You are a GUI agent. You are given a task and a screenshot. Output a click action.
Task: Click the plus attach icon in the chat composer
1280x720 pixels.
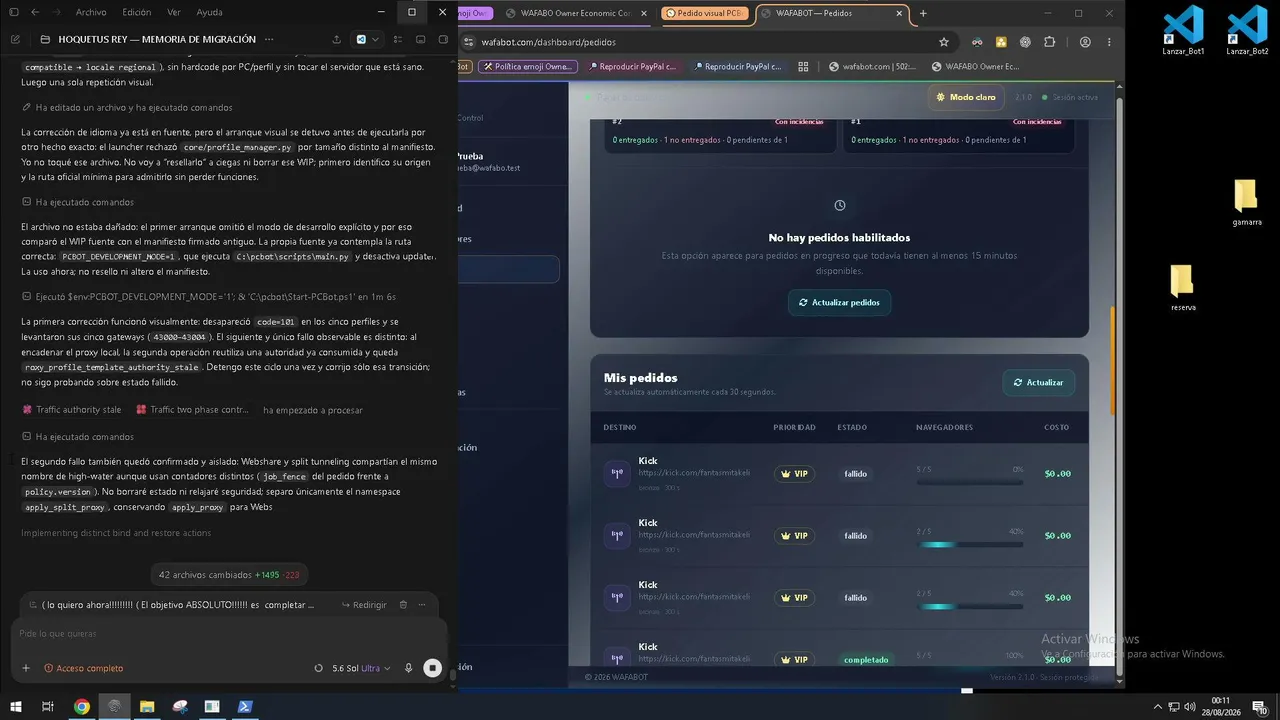(26, 668)
